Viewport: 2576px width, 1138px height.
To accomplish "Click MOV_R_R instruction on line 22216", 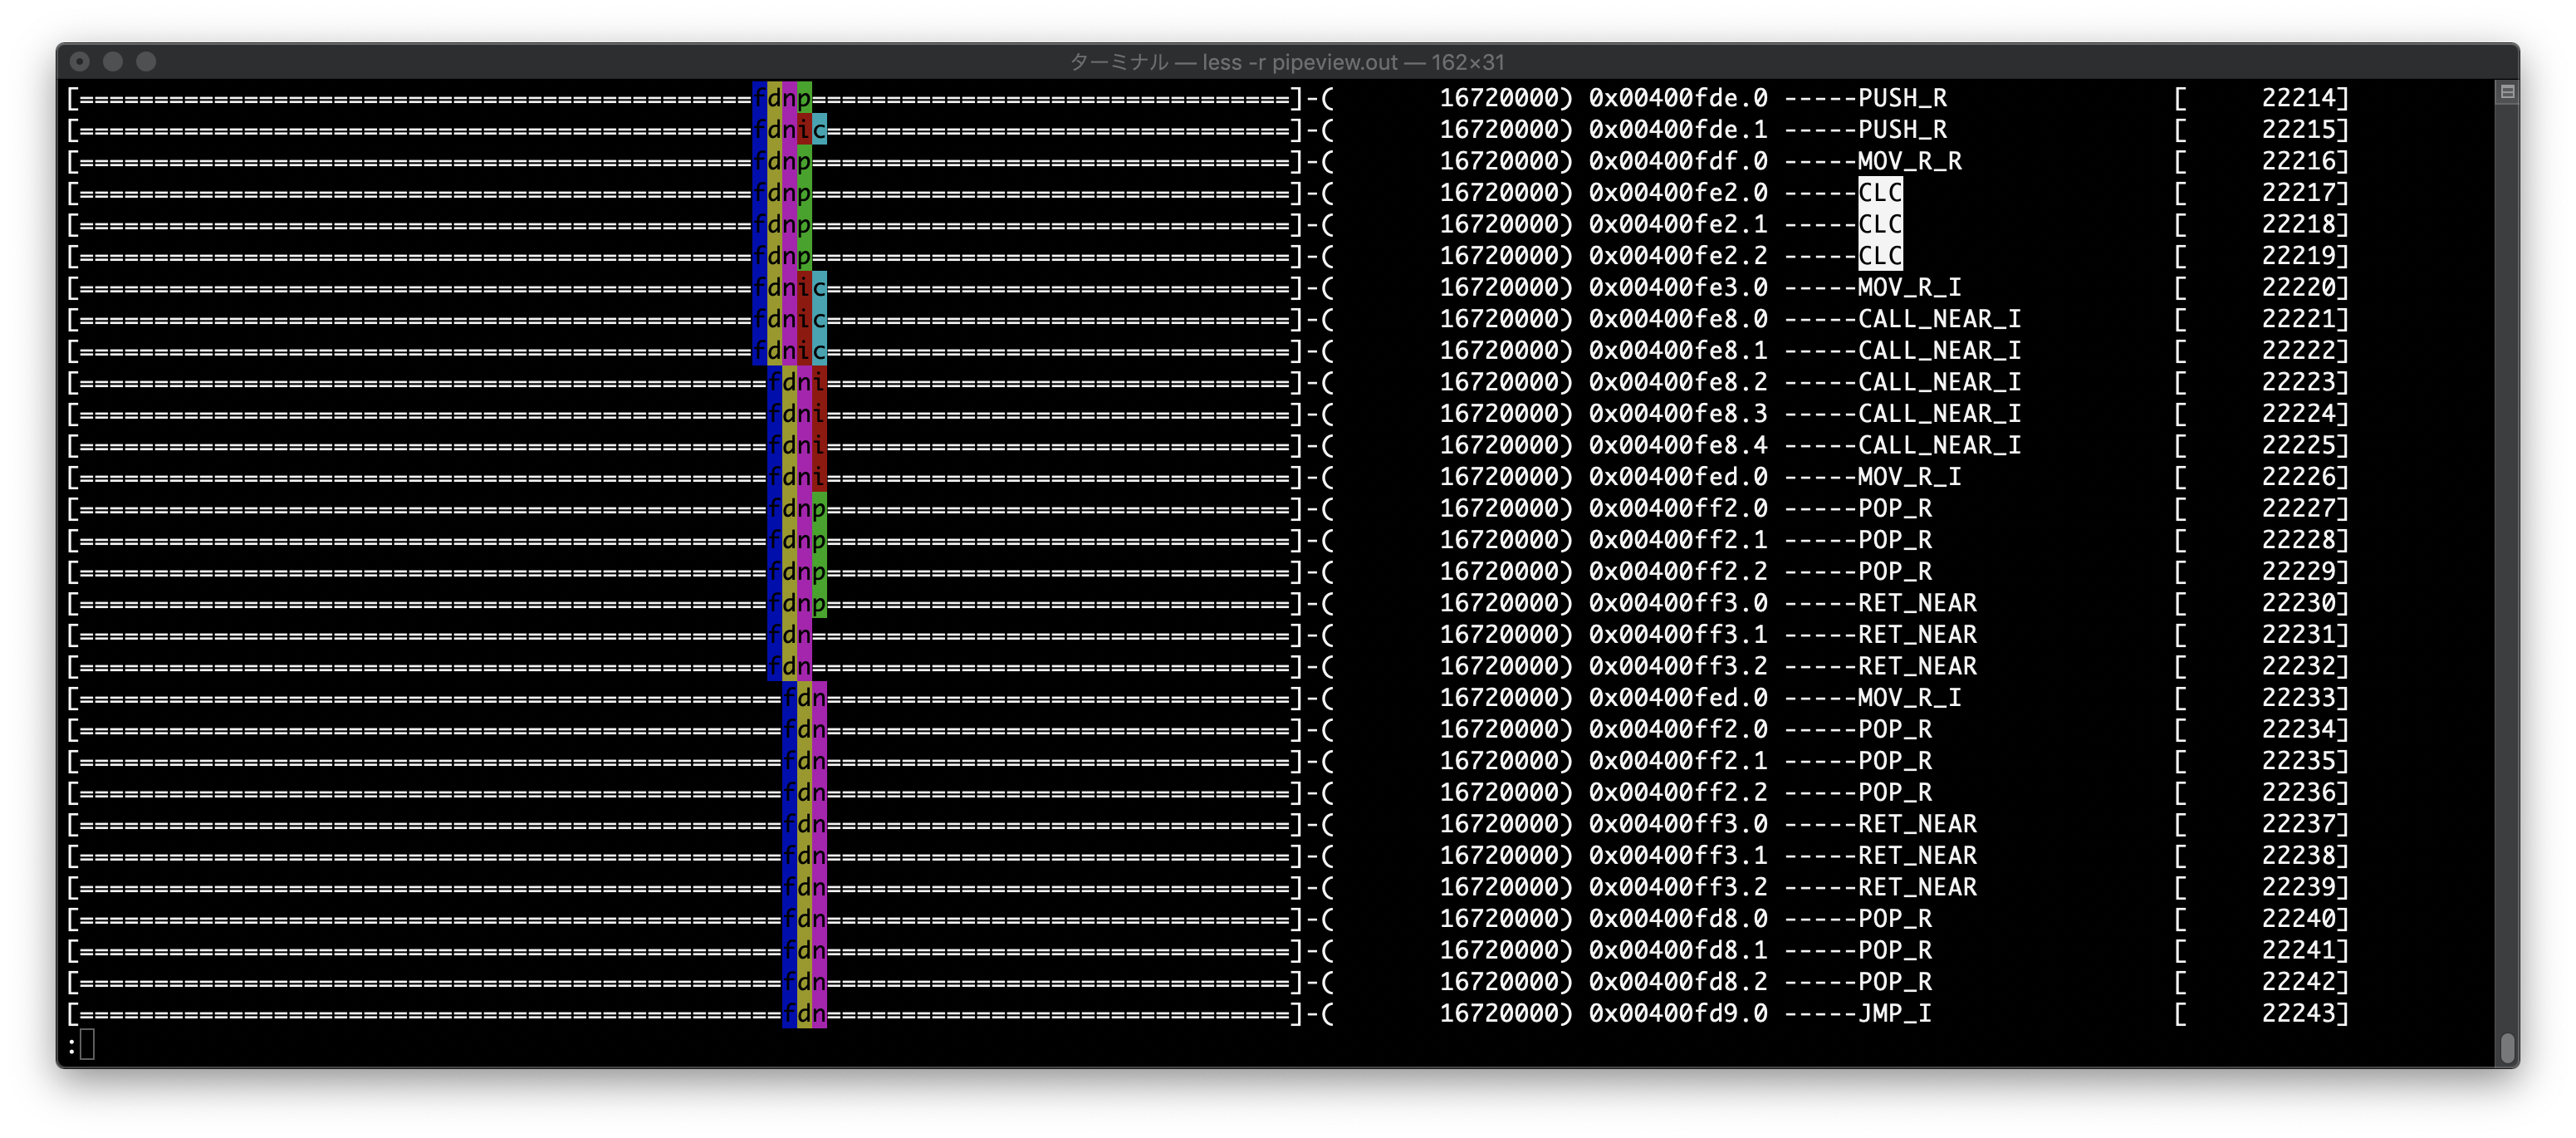I will tap(1909, 161).
